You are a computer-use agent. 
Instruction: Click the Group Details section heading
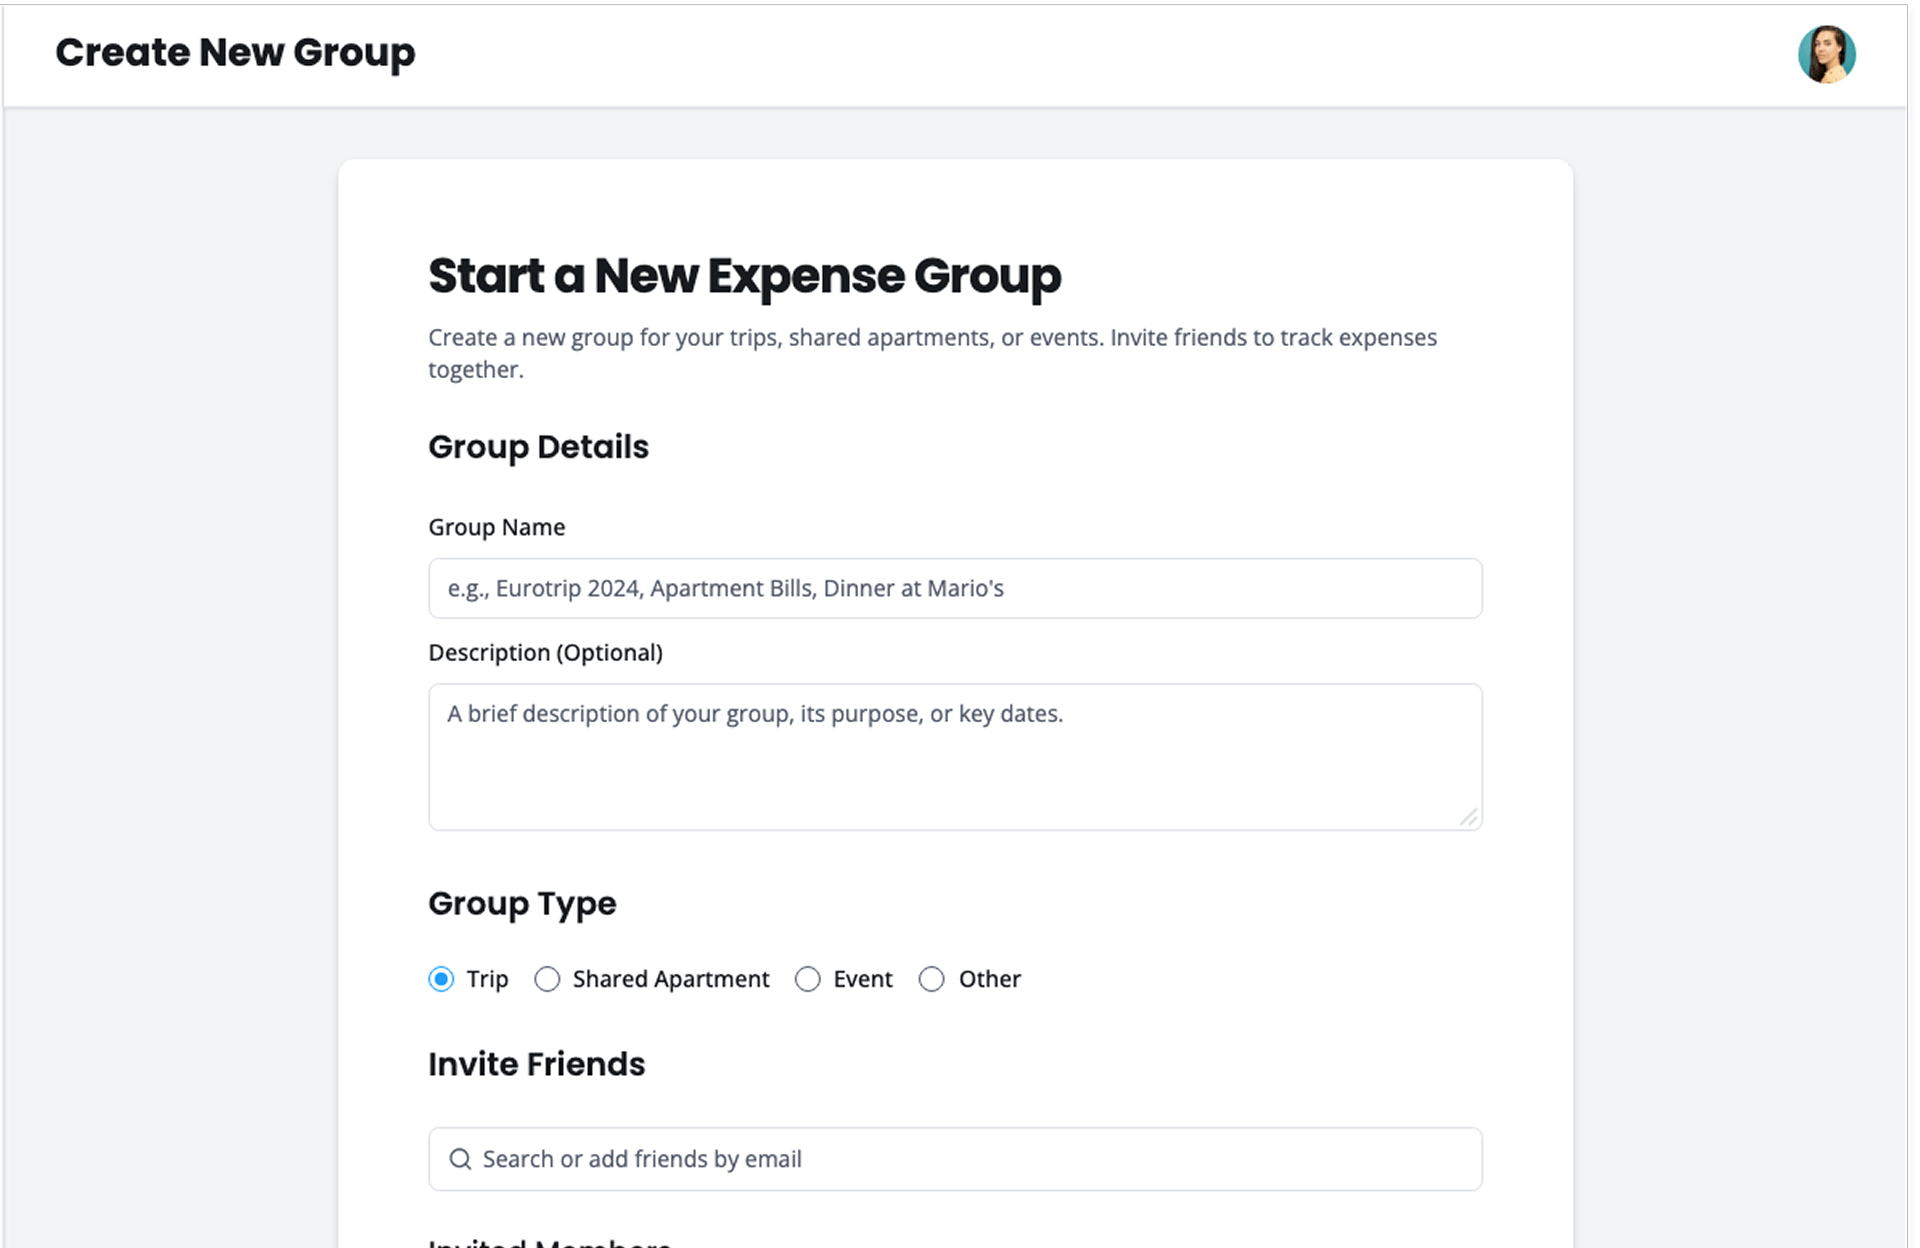click(538, 447)
